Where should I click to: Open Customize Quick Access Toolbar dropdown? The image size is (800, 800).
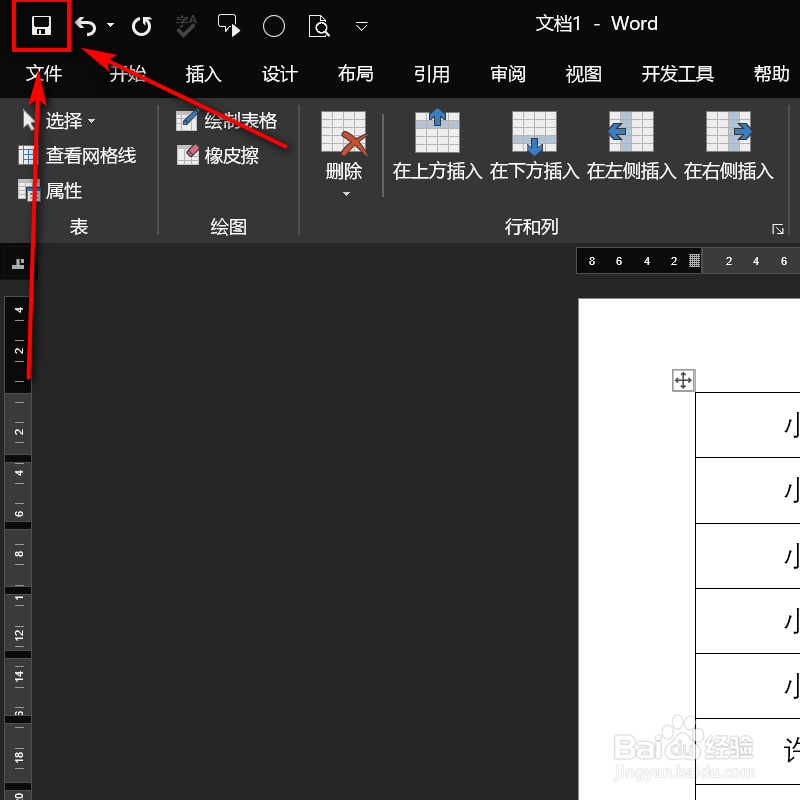tap(361, 26)
